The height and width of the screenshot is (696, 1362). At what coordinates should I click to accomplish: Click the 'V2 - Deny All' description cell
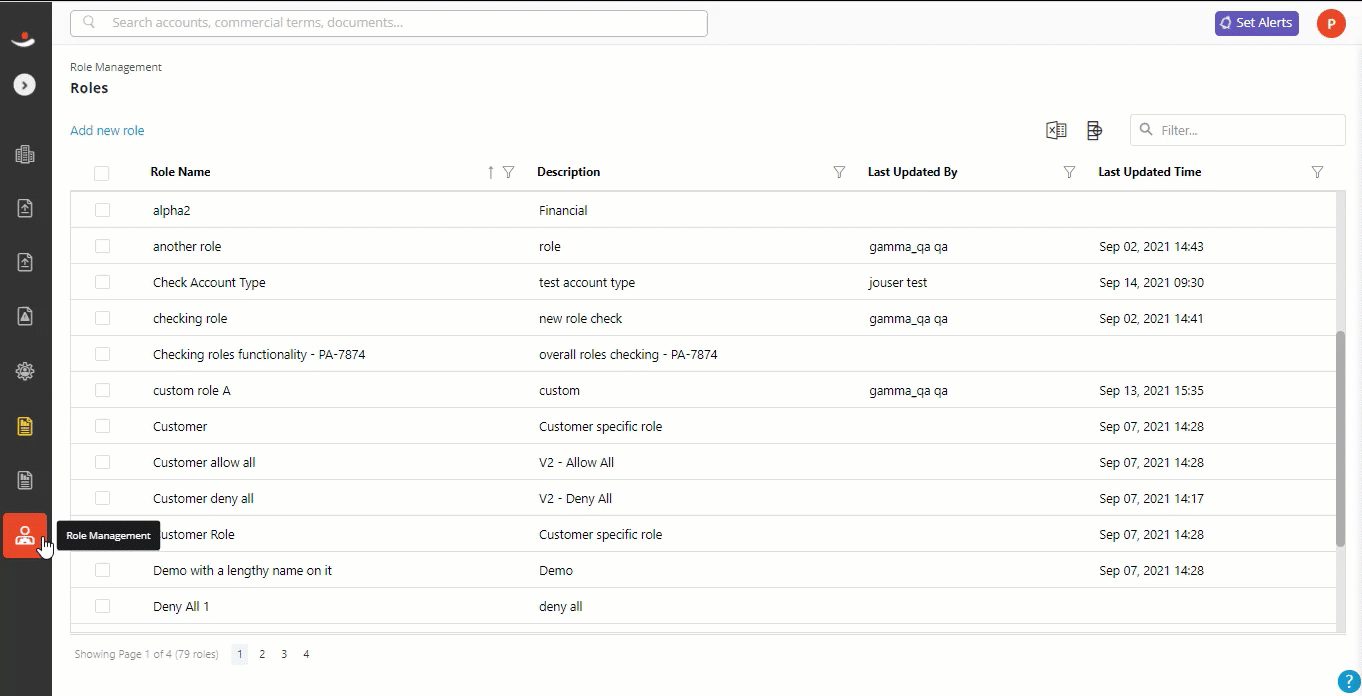pyautogui.click(x=575, y=498)
